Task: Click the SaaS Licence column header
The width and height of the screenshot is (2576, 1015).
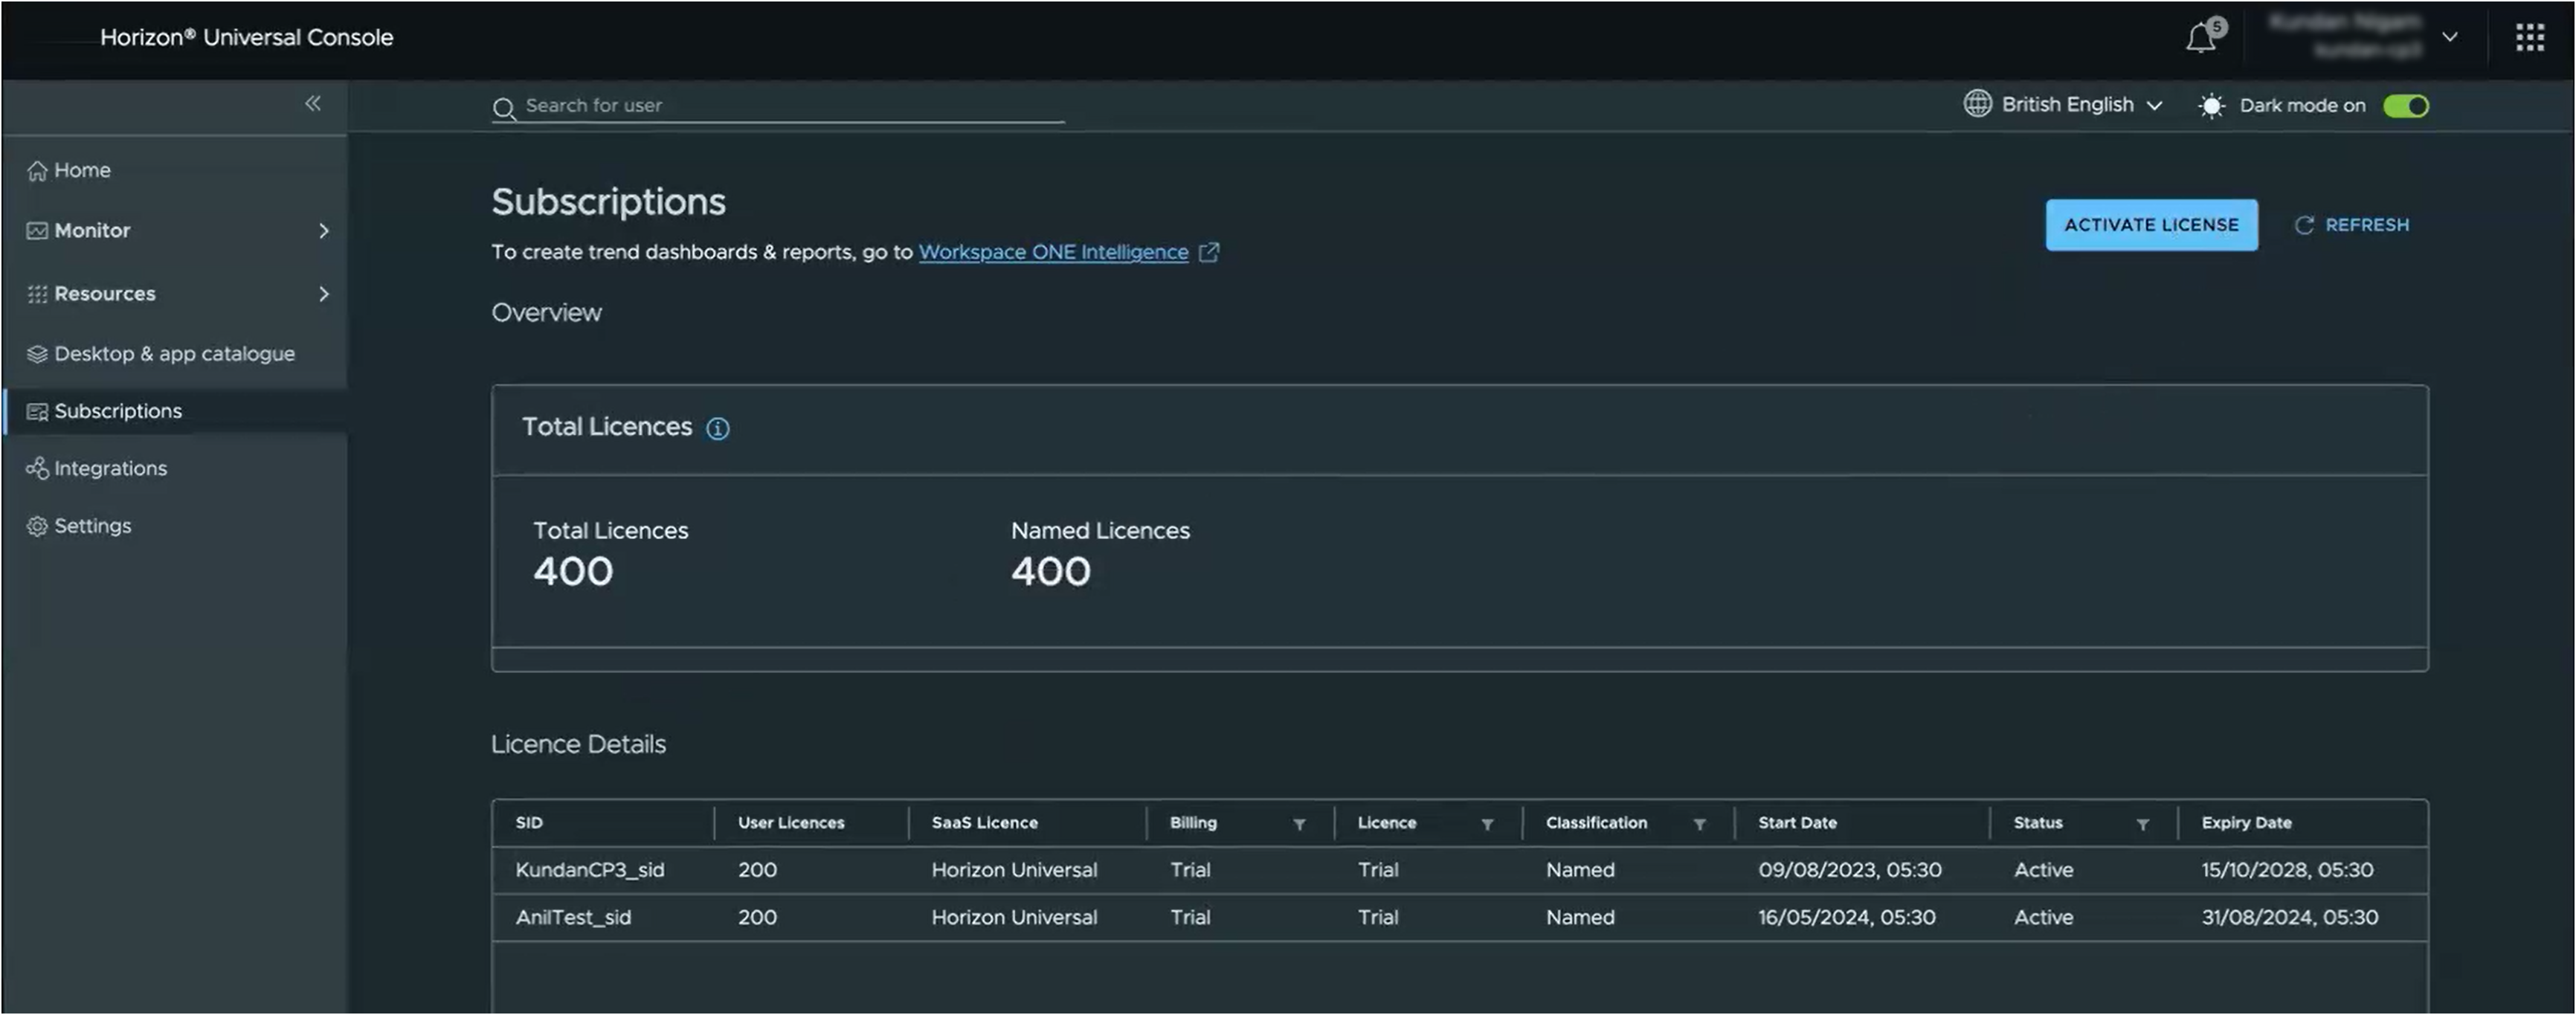Action: 984,823
